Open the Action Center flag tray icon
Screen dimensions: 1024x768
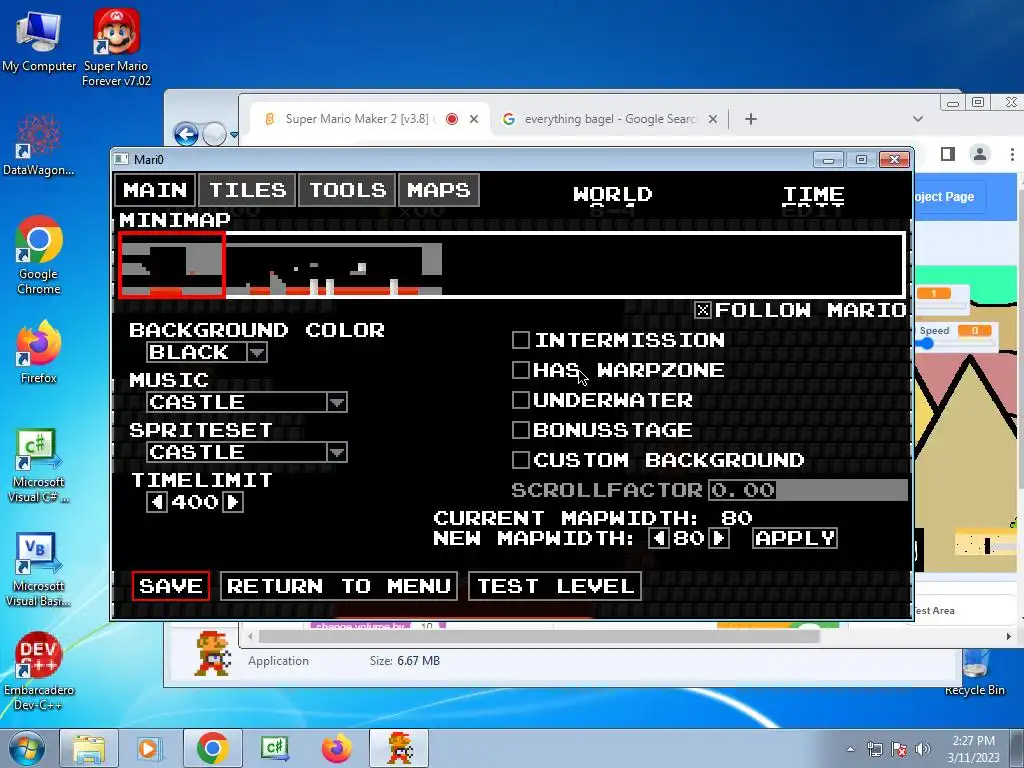tap(899, 749)
